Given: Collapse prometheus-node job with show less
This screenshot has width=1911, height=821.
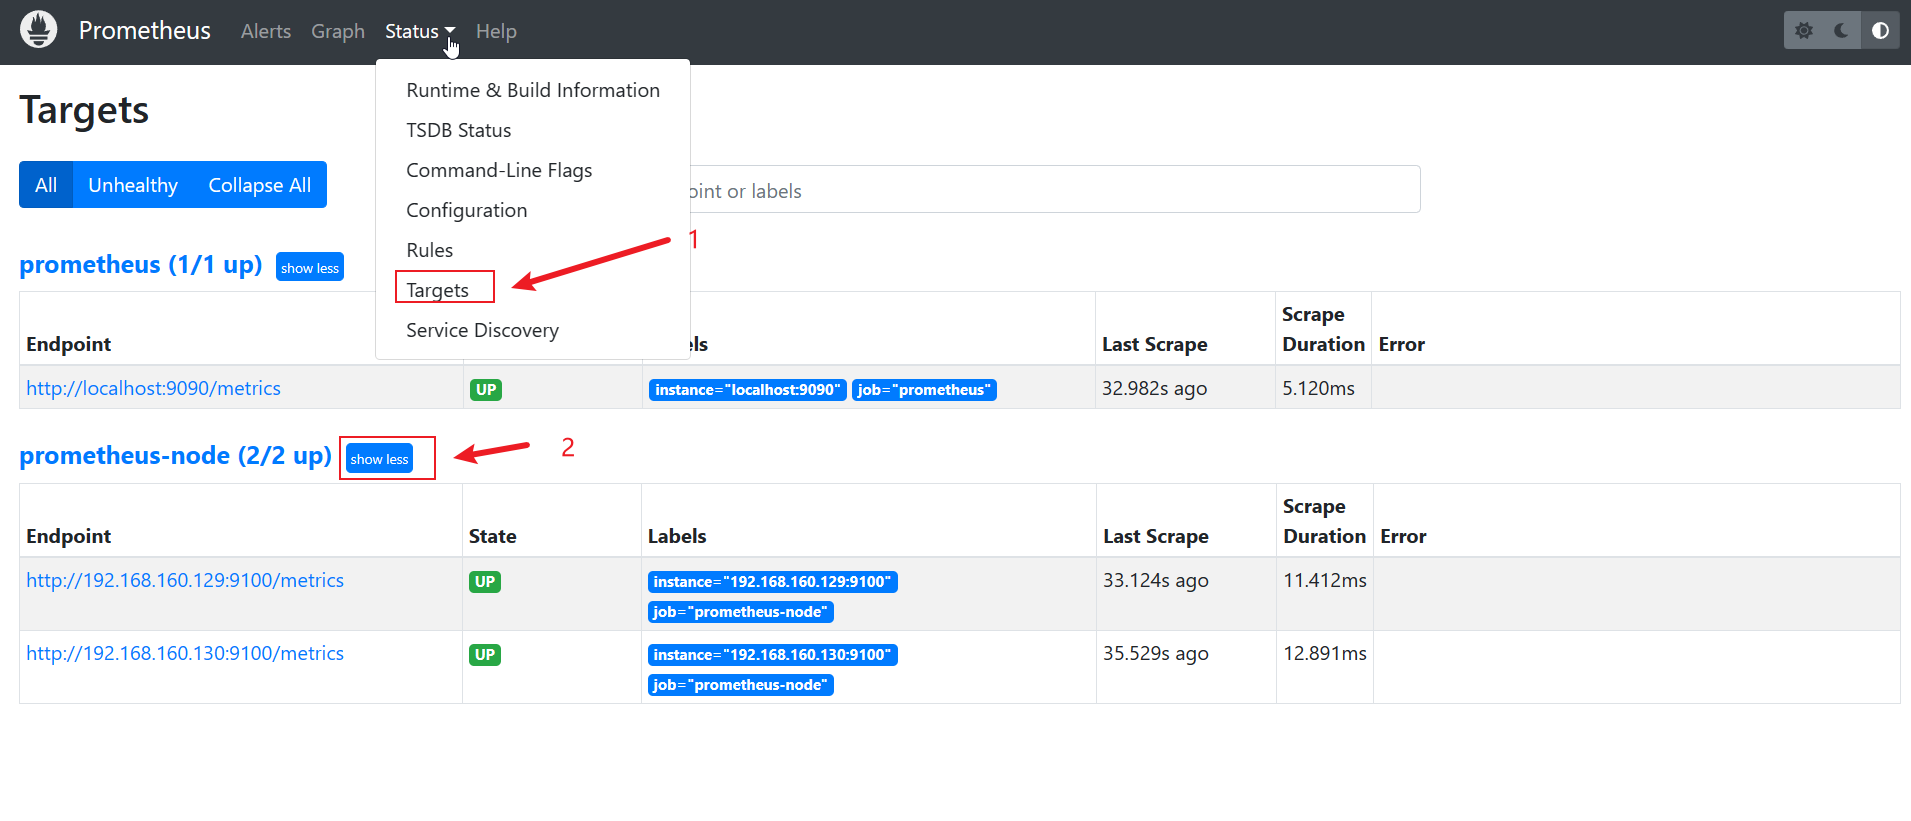Looking at the screenshot, I should (x=379, y=459).
